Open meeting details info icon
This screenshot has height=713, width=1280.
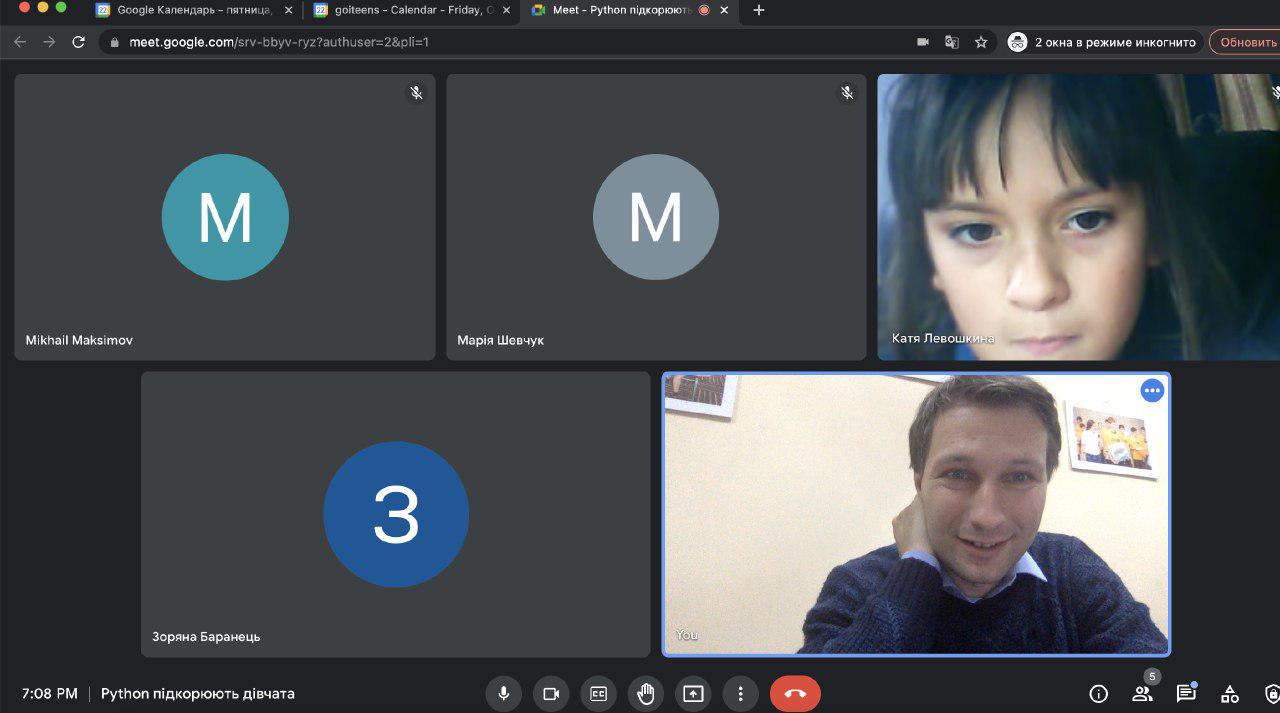(1098, 694)
